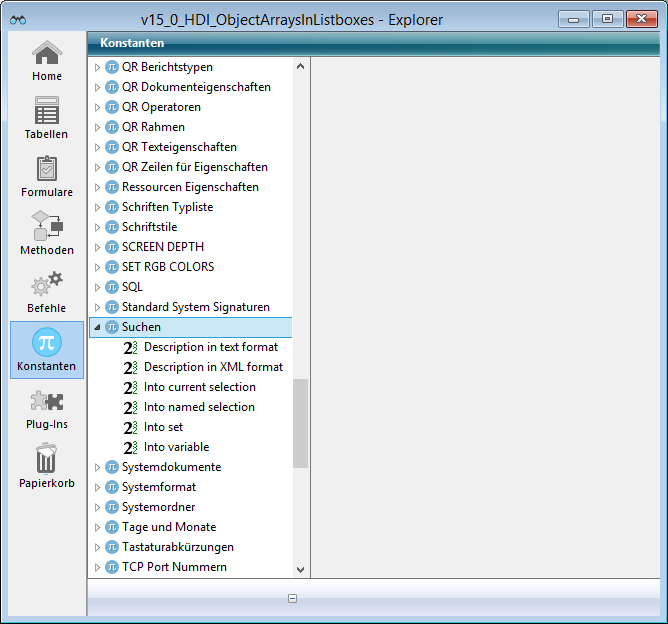Click the TCP Port Nummern item

(174, 567)
